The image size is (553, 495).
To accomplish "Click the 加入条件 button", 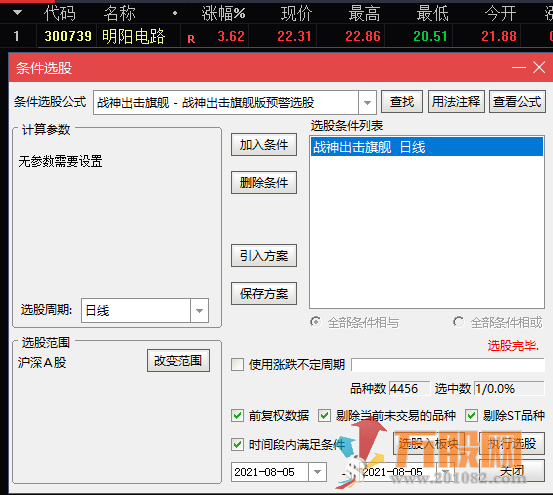I will 264,145.
